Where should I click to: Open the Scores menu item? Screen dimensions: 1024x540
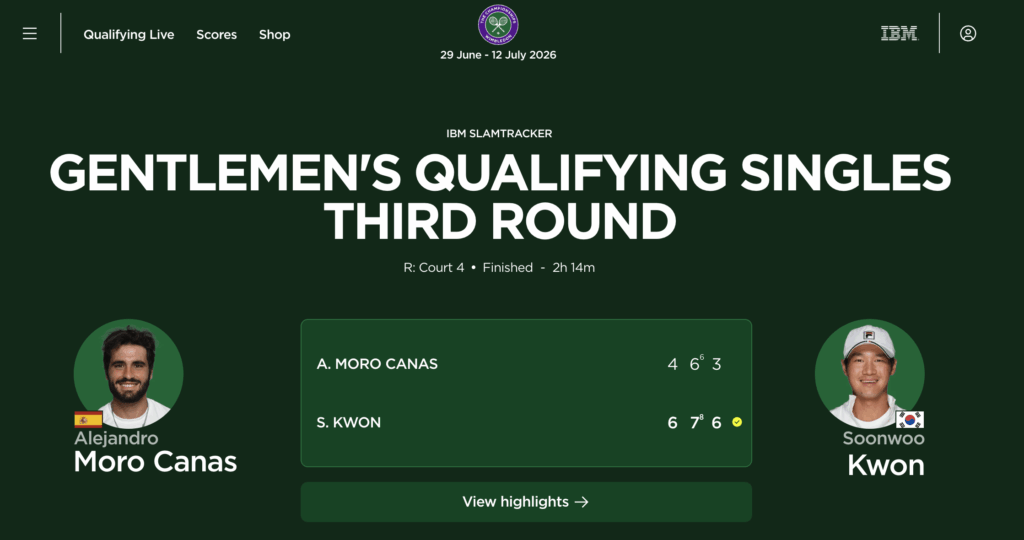click(217, 35)
